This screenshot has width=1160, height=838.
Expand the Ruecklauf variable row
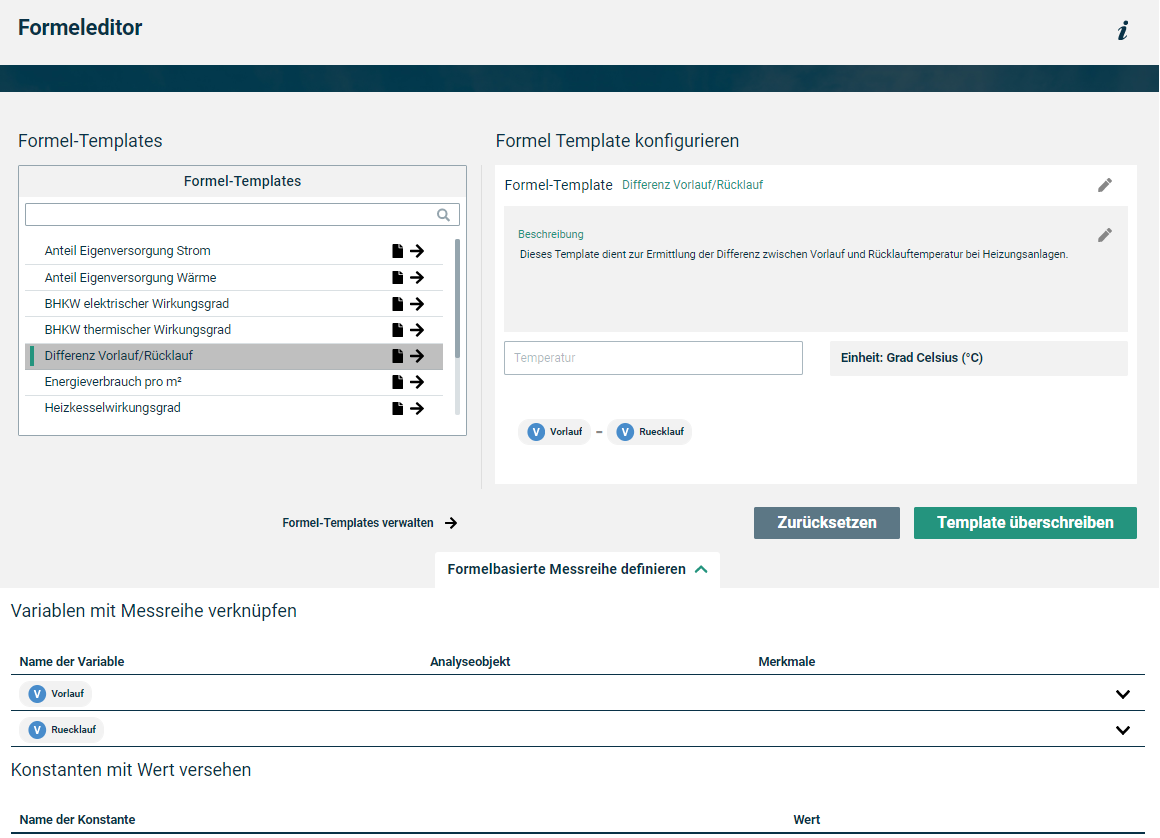pos(1122,730)
